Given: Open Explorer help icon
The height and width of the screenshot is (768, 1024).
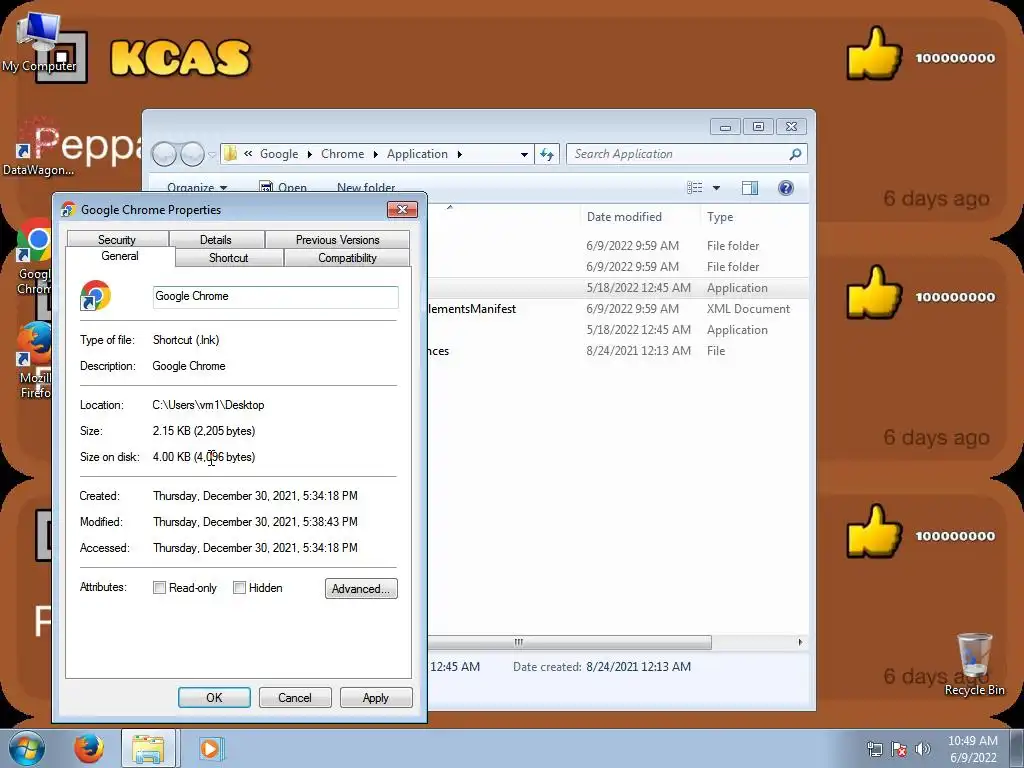Looking at the screenshot, I should (786, 188).
